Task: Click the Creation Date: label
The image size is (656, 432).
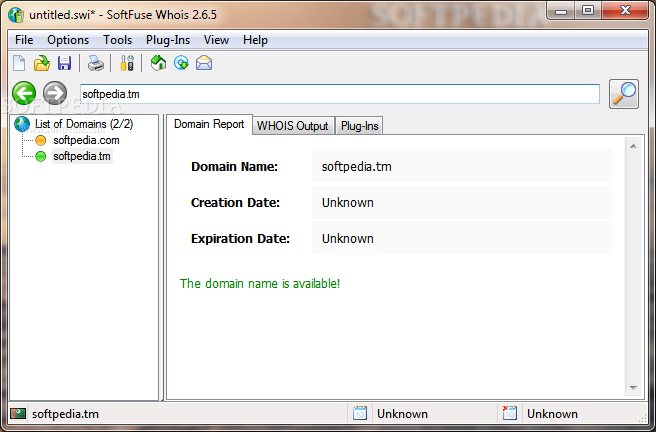Action: point(235,203)
